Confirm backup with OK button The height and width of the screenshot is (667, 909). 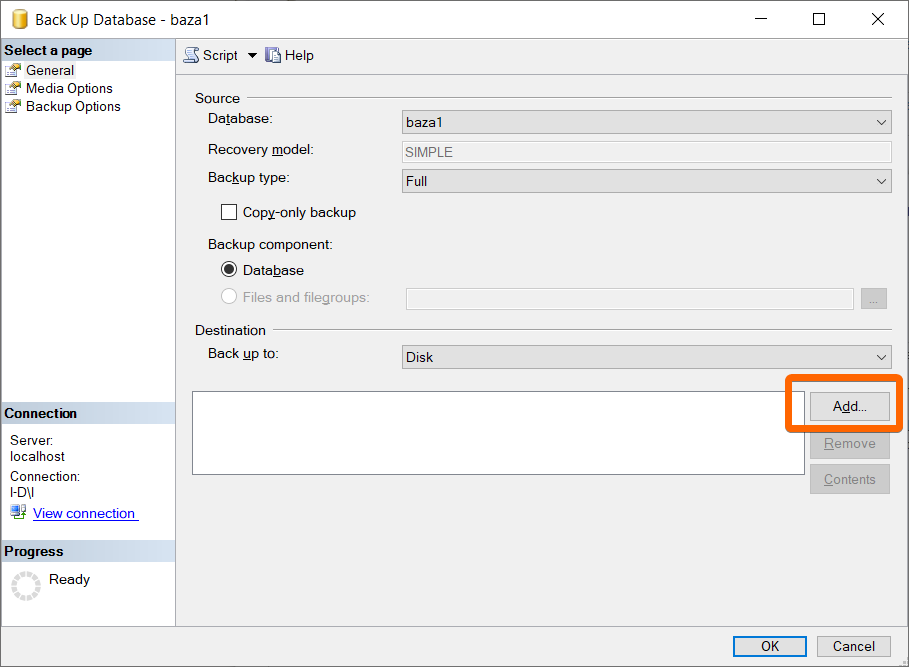[770, 646]
